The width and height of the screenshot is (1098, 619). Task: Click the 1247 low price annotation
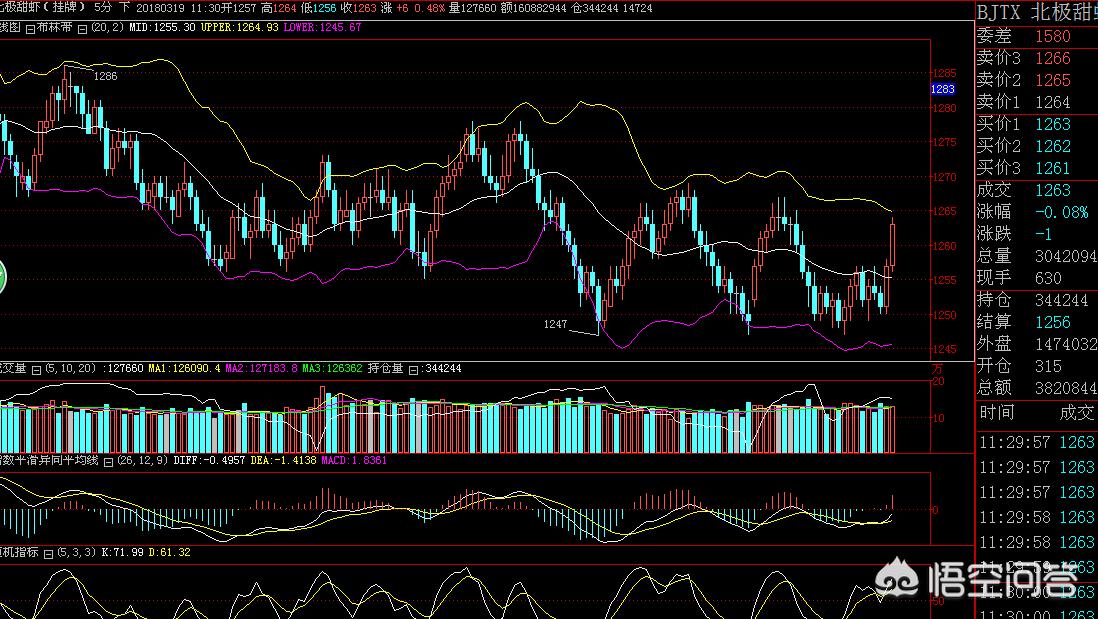pyautogui.click(x=555, y=324)
